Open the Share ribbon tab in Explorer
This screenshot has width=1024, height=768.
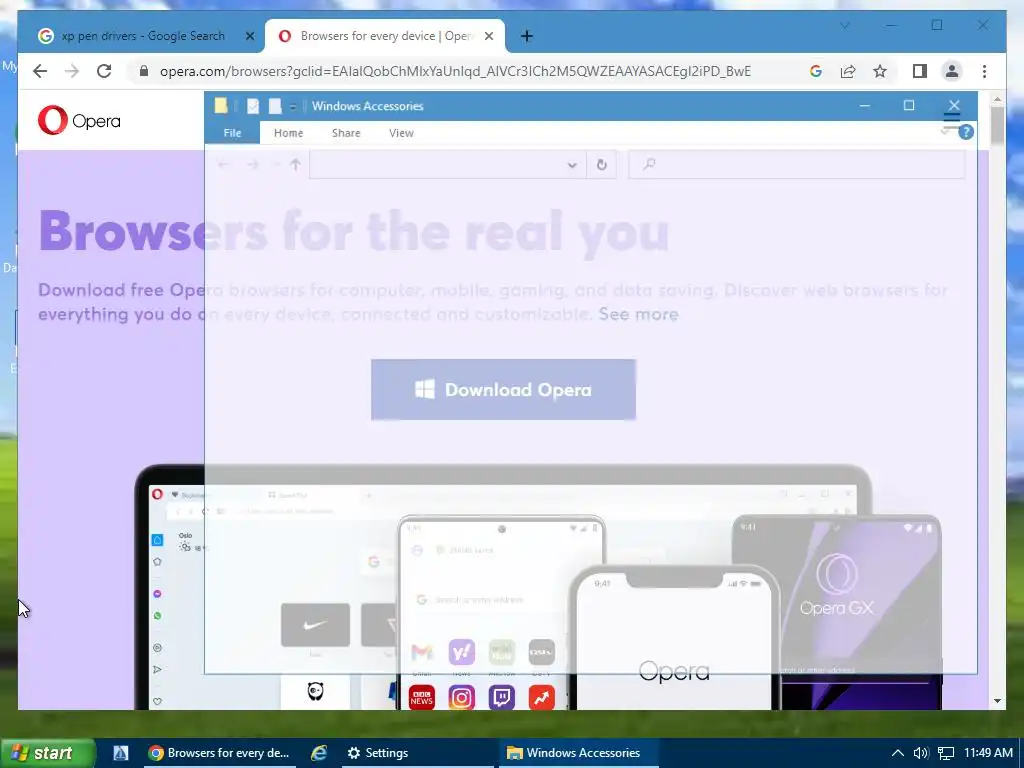[x=345, y=133]
